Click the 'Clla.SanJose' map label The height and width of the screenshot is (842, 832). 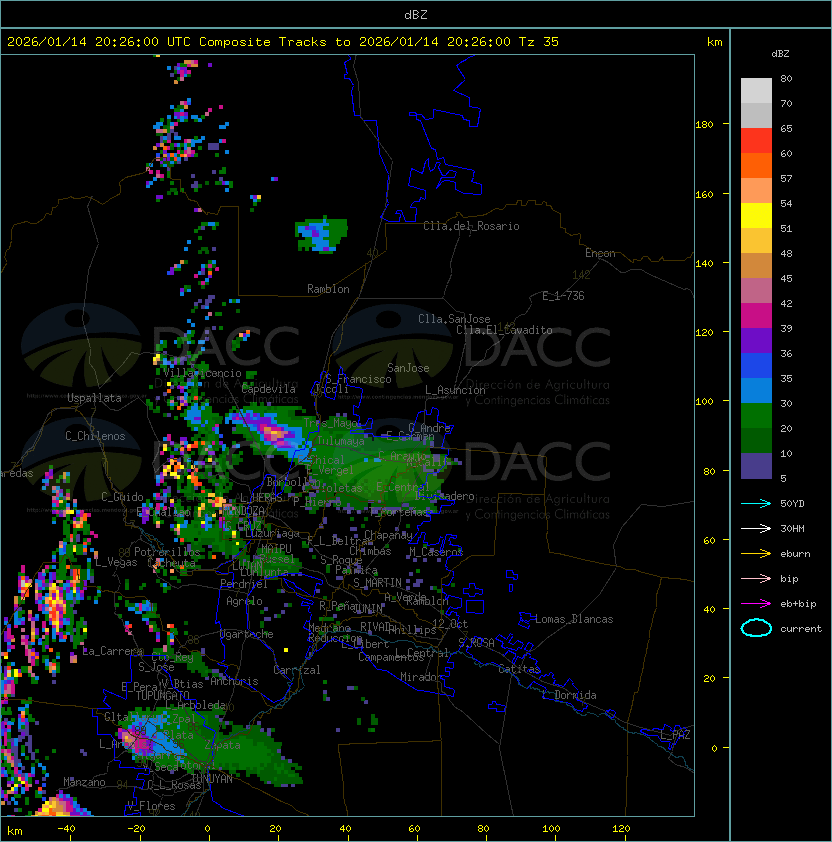(x=454, y=319)
